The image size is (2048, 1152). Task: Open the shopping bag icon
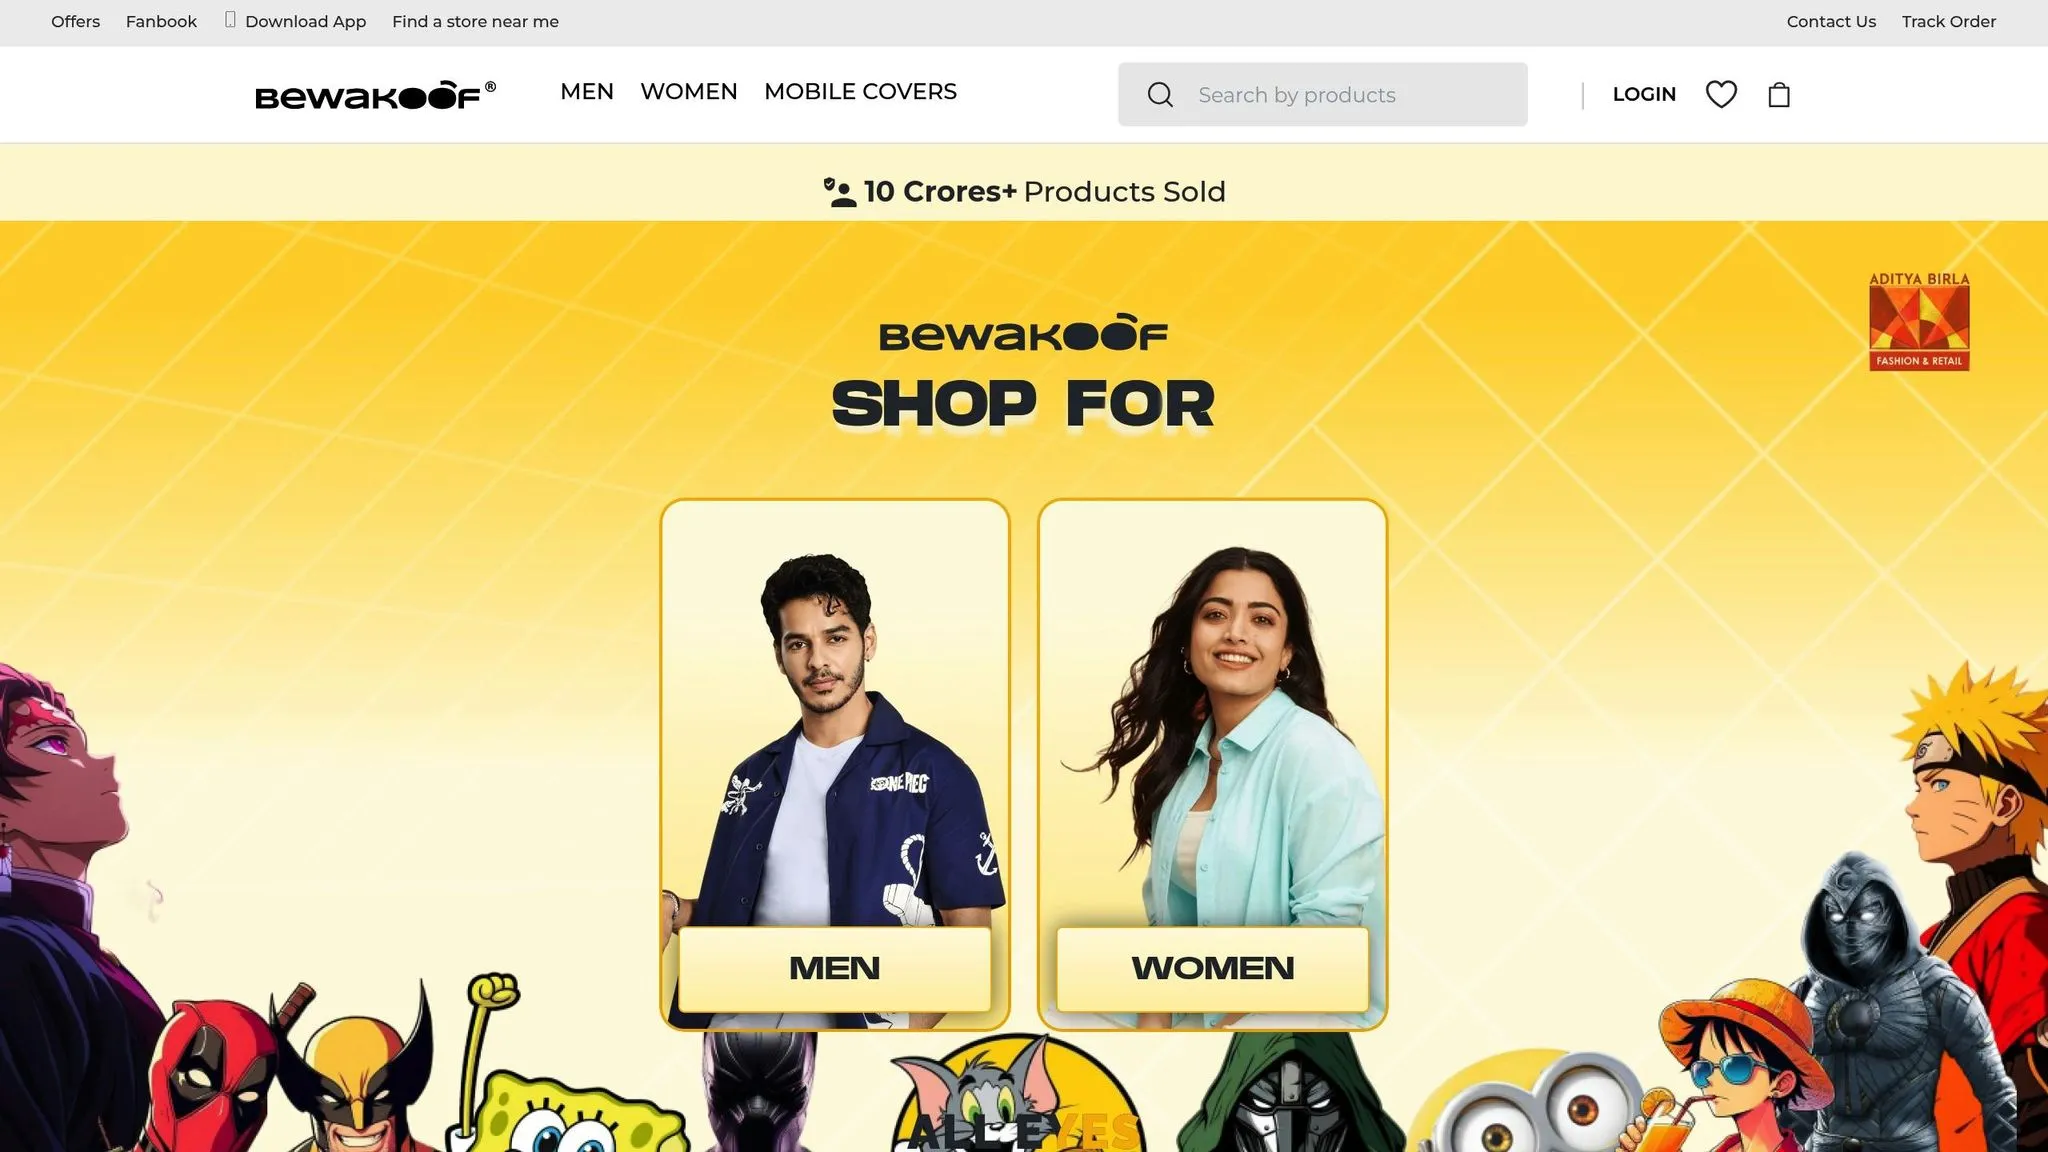click(1779, 94)
